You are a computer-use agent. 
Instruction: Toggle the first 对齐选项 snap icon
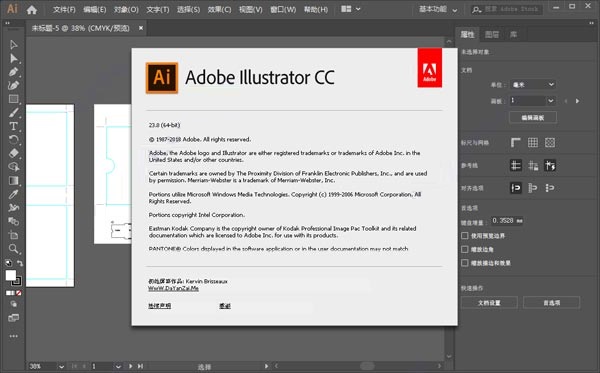point(515,188)
